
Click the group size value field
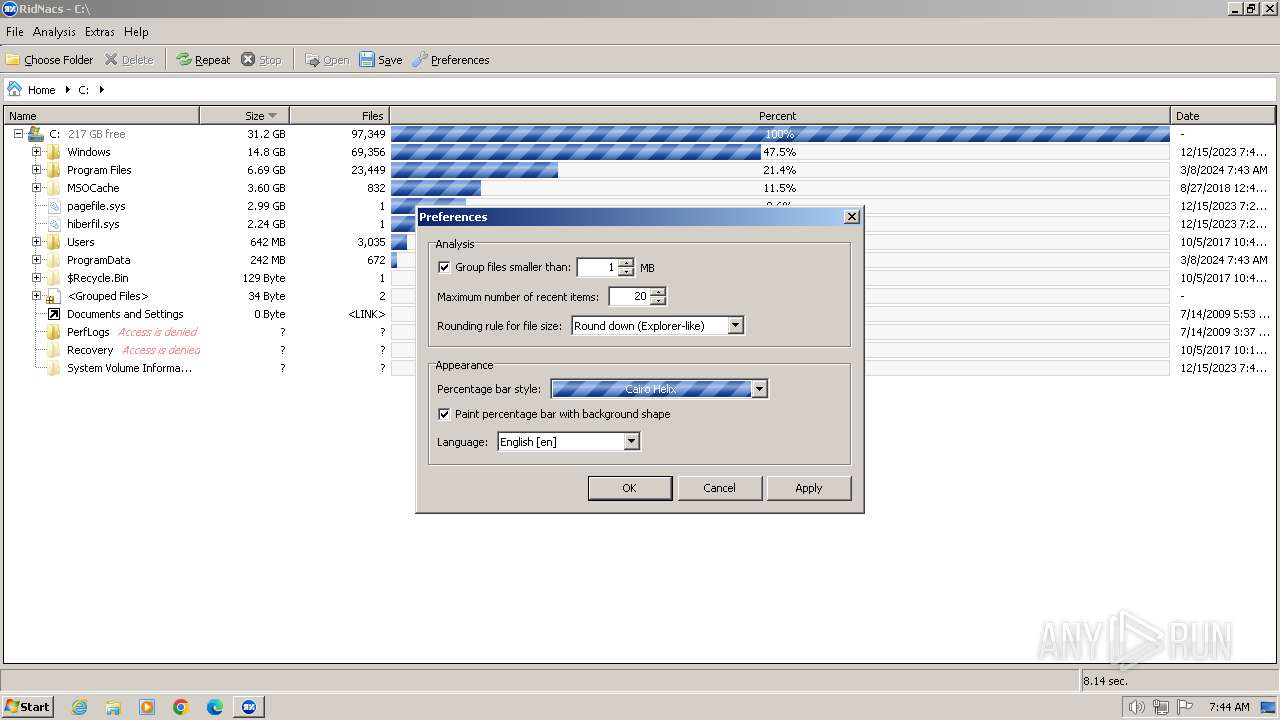tap(597, 268)
